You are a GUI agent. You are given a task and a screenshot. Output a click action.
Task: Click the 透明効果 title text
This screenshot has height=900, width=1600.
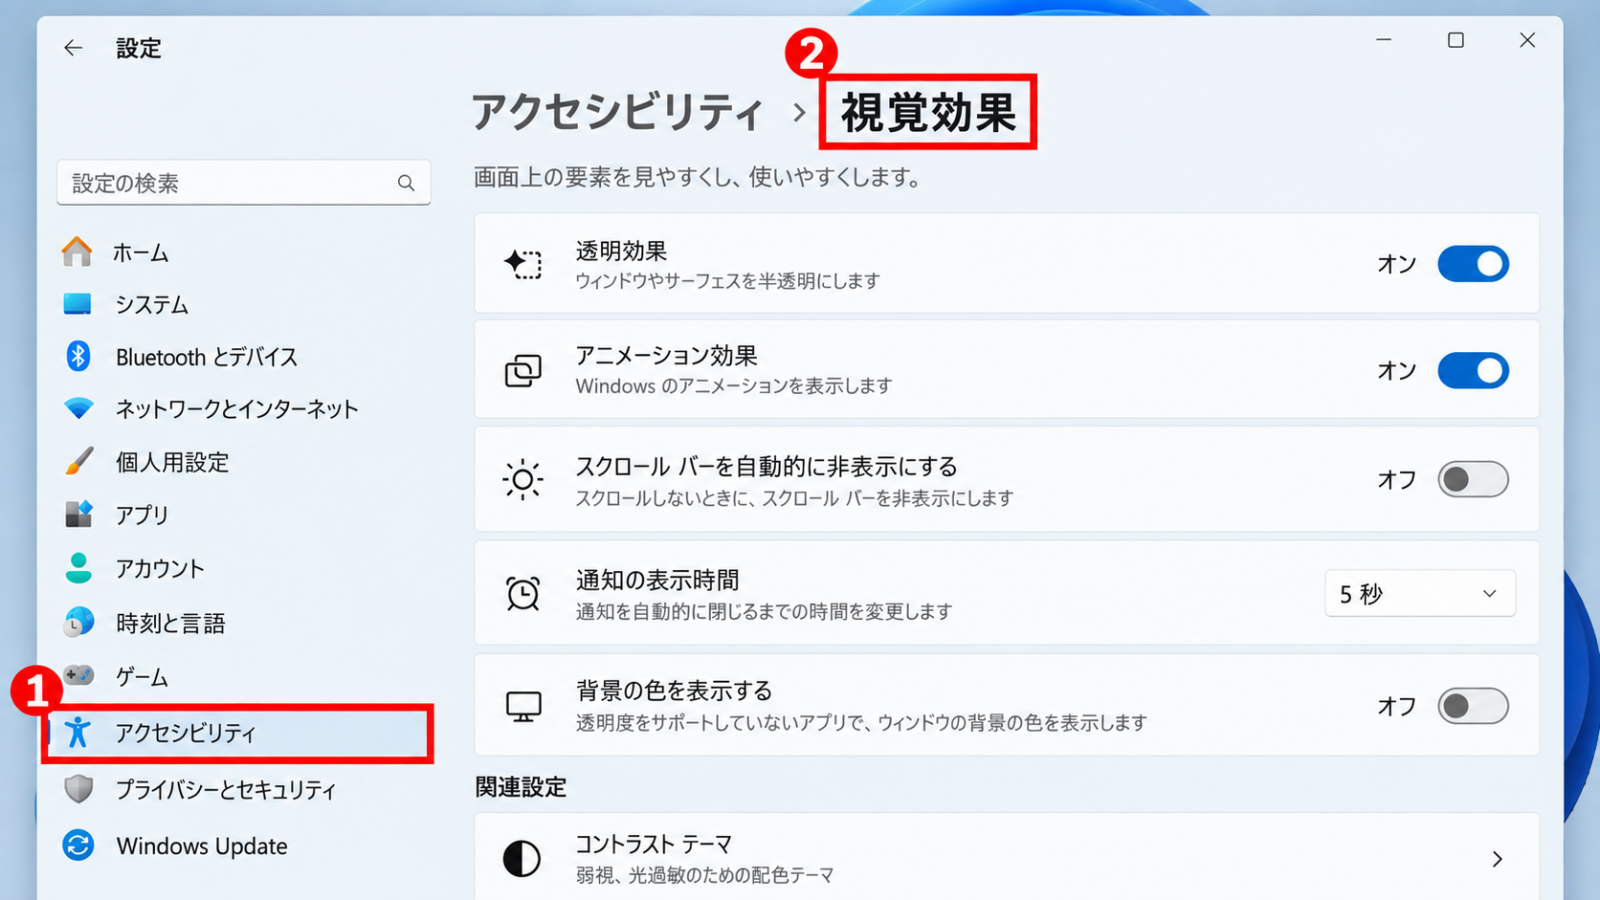(x=621, y=251)
